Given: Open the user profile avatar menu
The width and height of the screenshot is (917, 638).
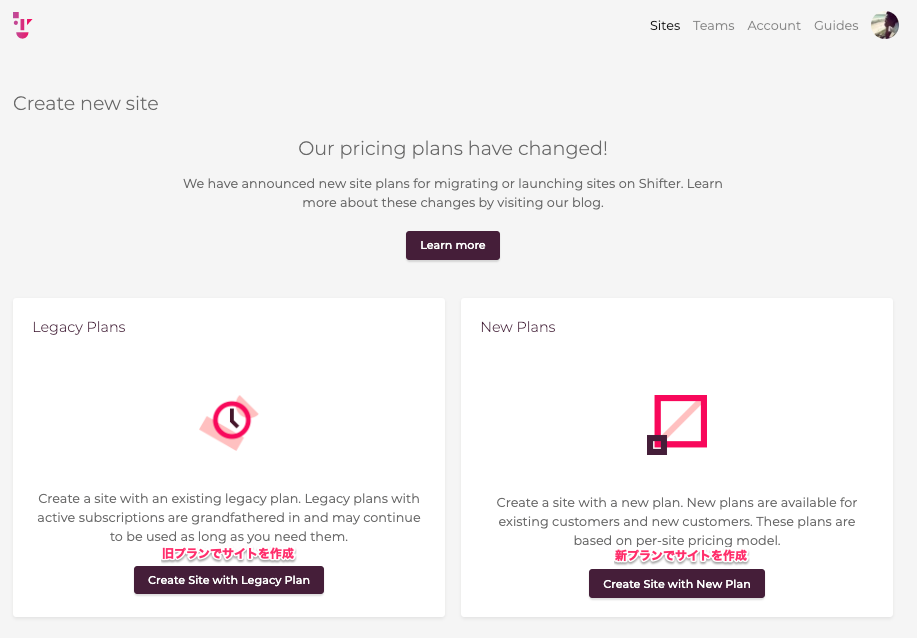Looking at the screenshot, I should pos(884,26).
